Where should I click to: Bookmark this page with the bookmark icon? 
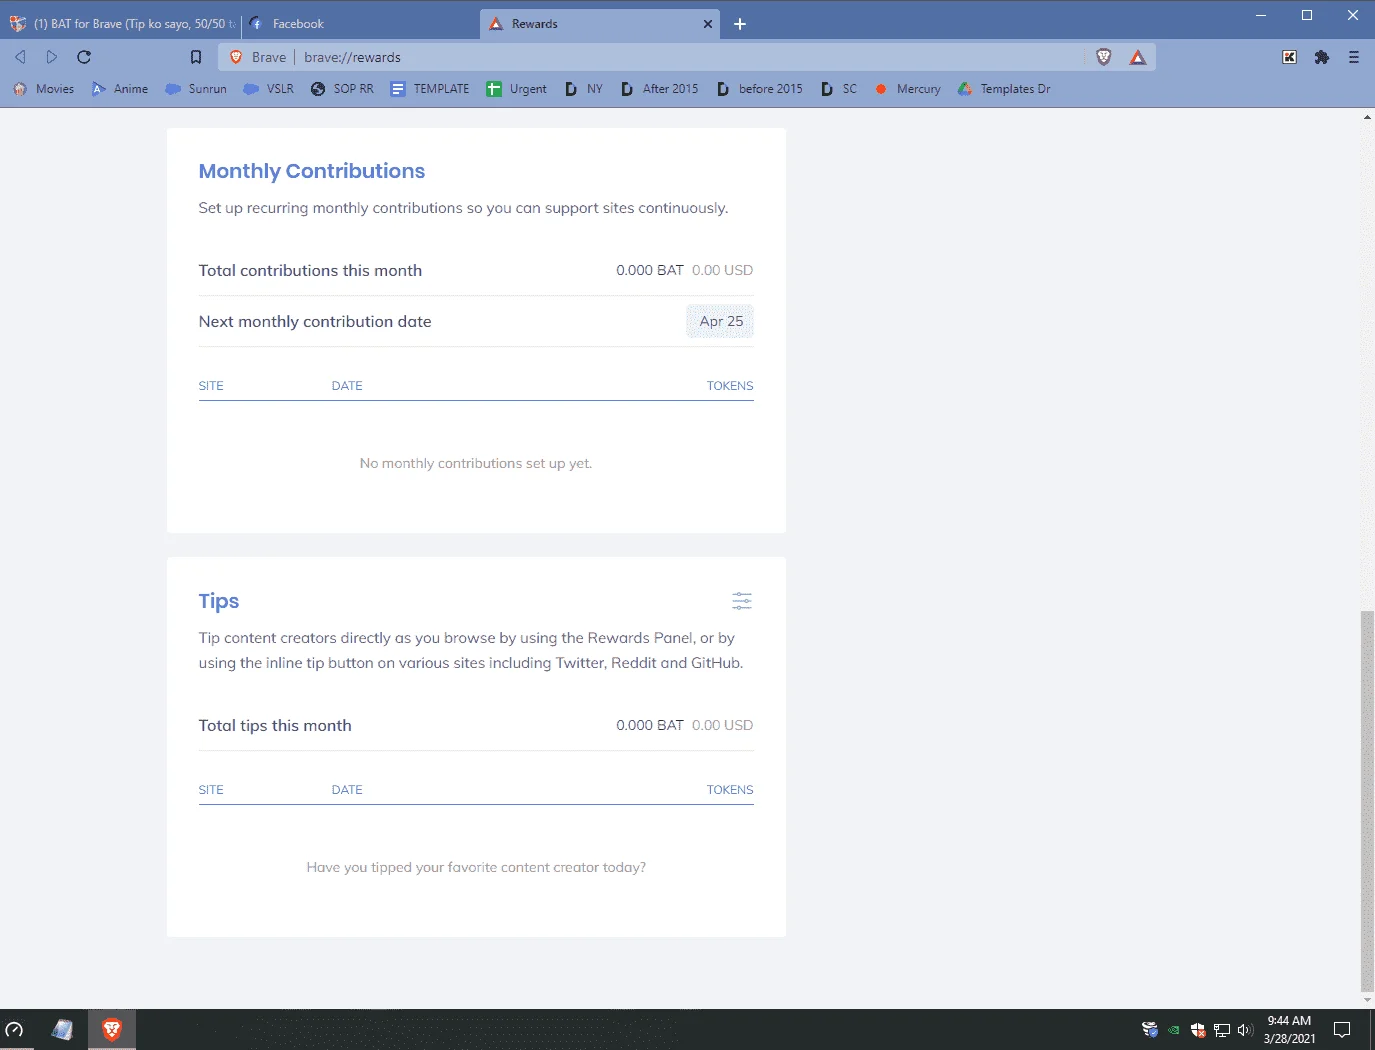click(196, 57)
